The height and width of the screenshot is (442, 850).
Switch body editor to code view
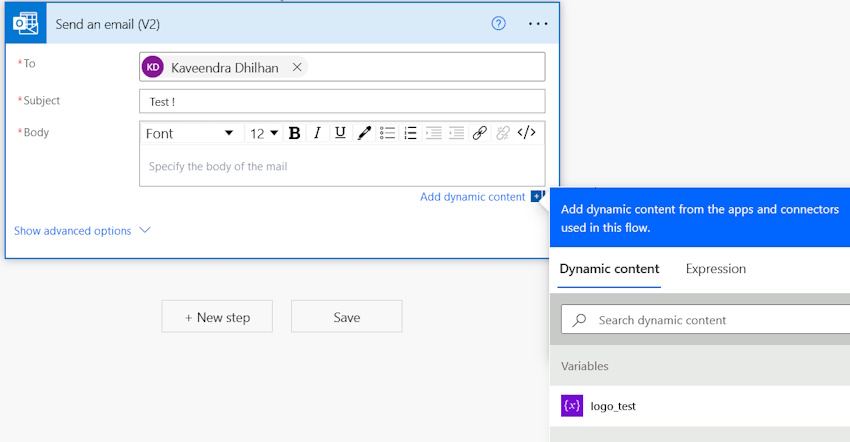526,133
